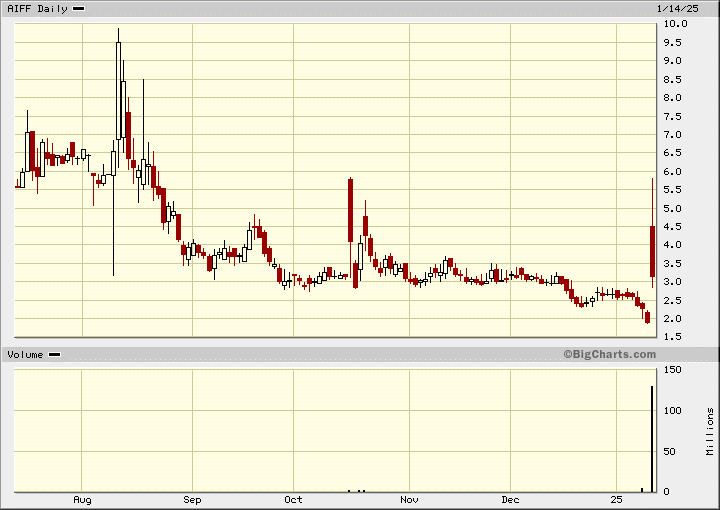
Task: Click the 2.0 price axis label
Action: coord(672,319)
